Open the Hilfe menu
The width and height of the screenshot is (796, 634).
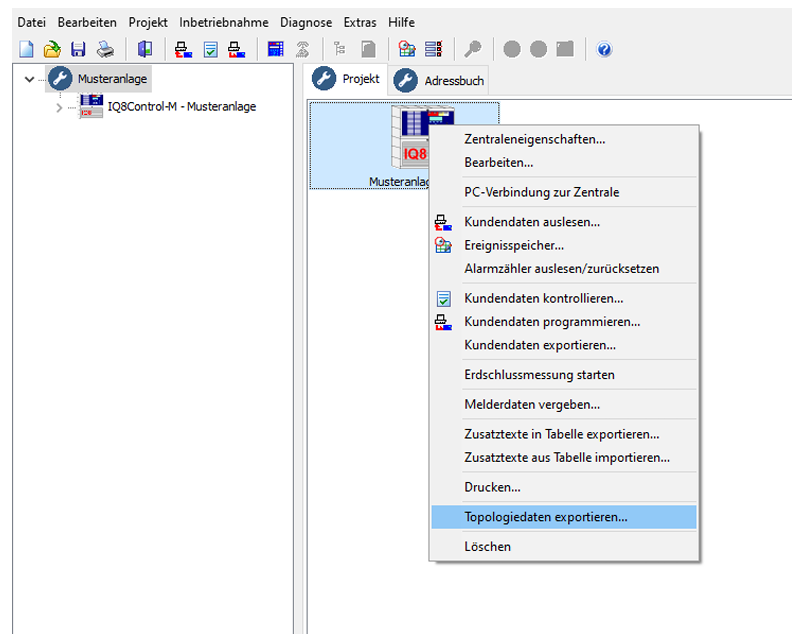401,22
